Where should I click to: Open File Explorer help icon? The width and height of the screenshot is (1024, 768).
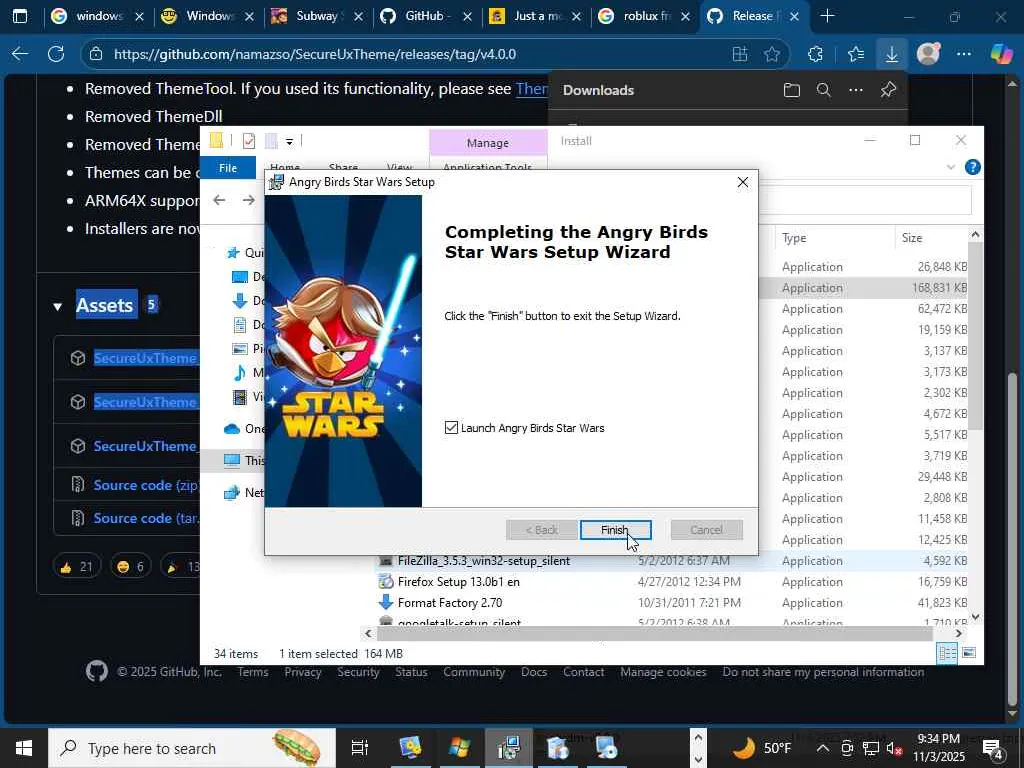tap(972, 168)
